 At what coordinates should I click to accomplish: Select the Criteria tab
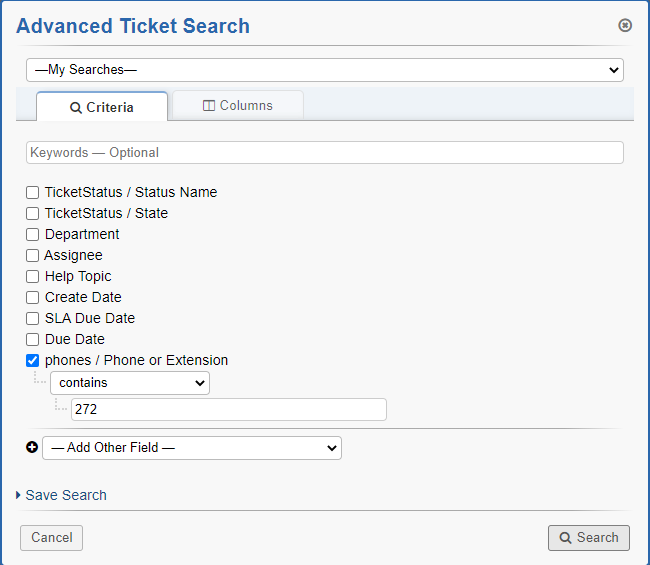pos(102,107)
